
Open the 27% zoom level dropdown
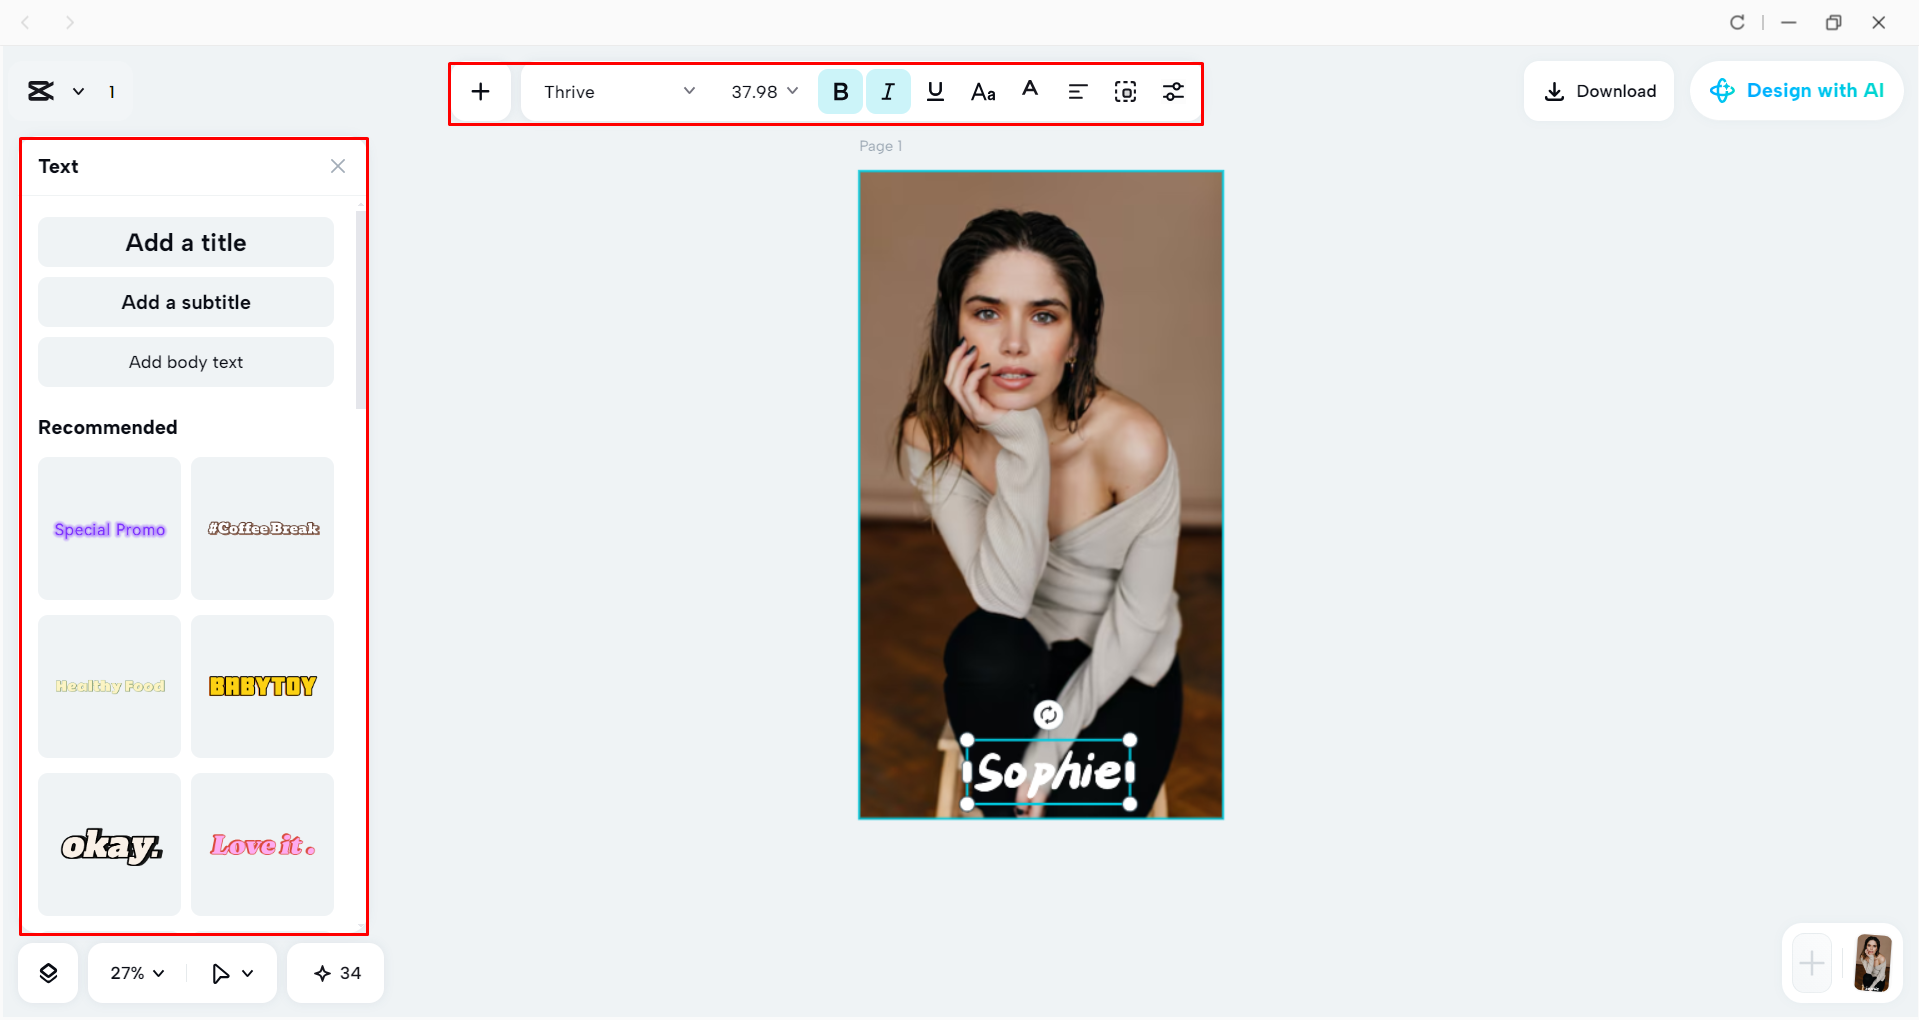(x=135, y=972)
